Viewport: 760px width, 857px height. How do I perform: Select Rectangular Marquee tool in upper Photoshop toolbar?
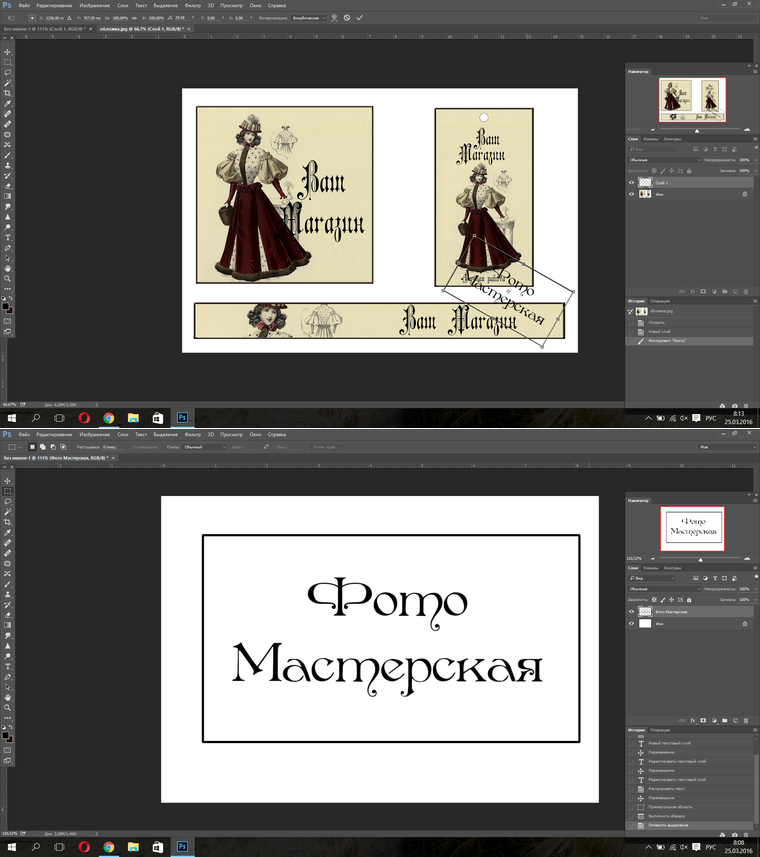click(8, 62)
